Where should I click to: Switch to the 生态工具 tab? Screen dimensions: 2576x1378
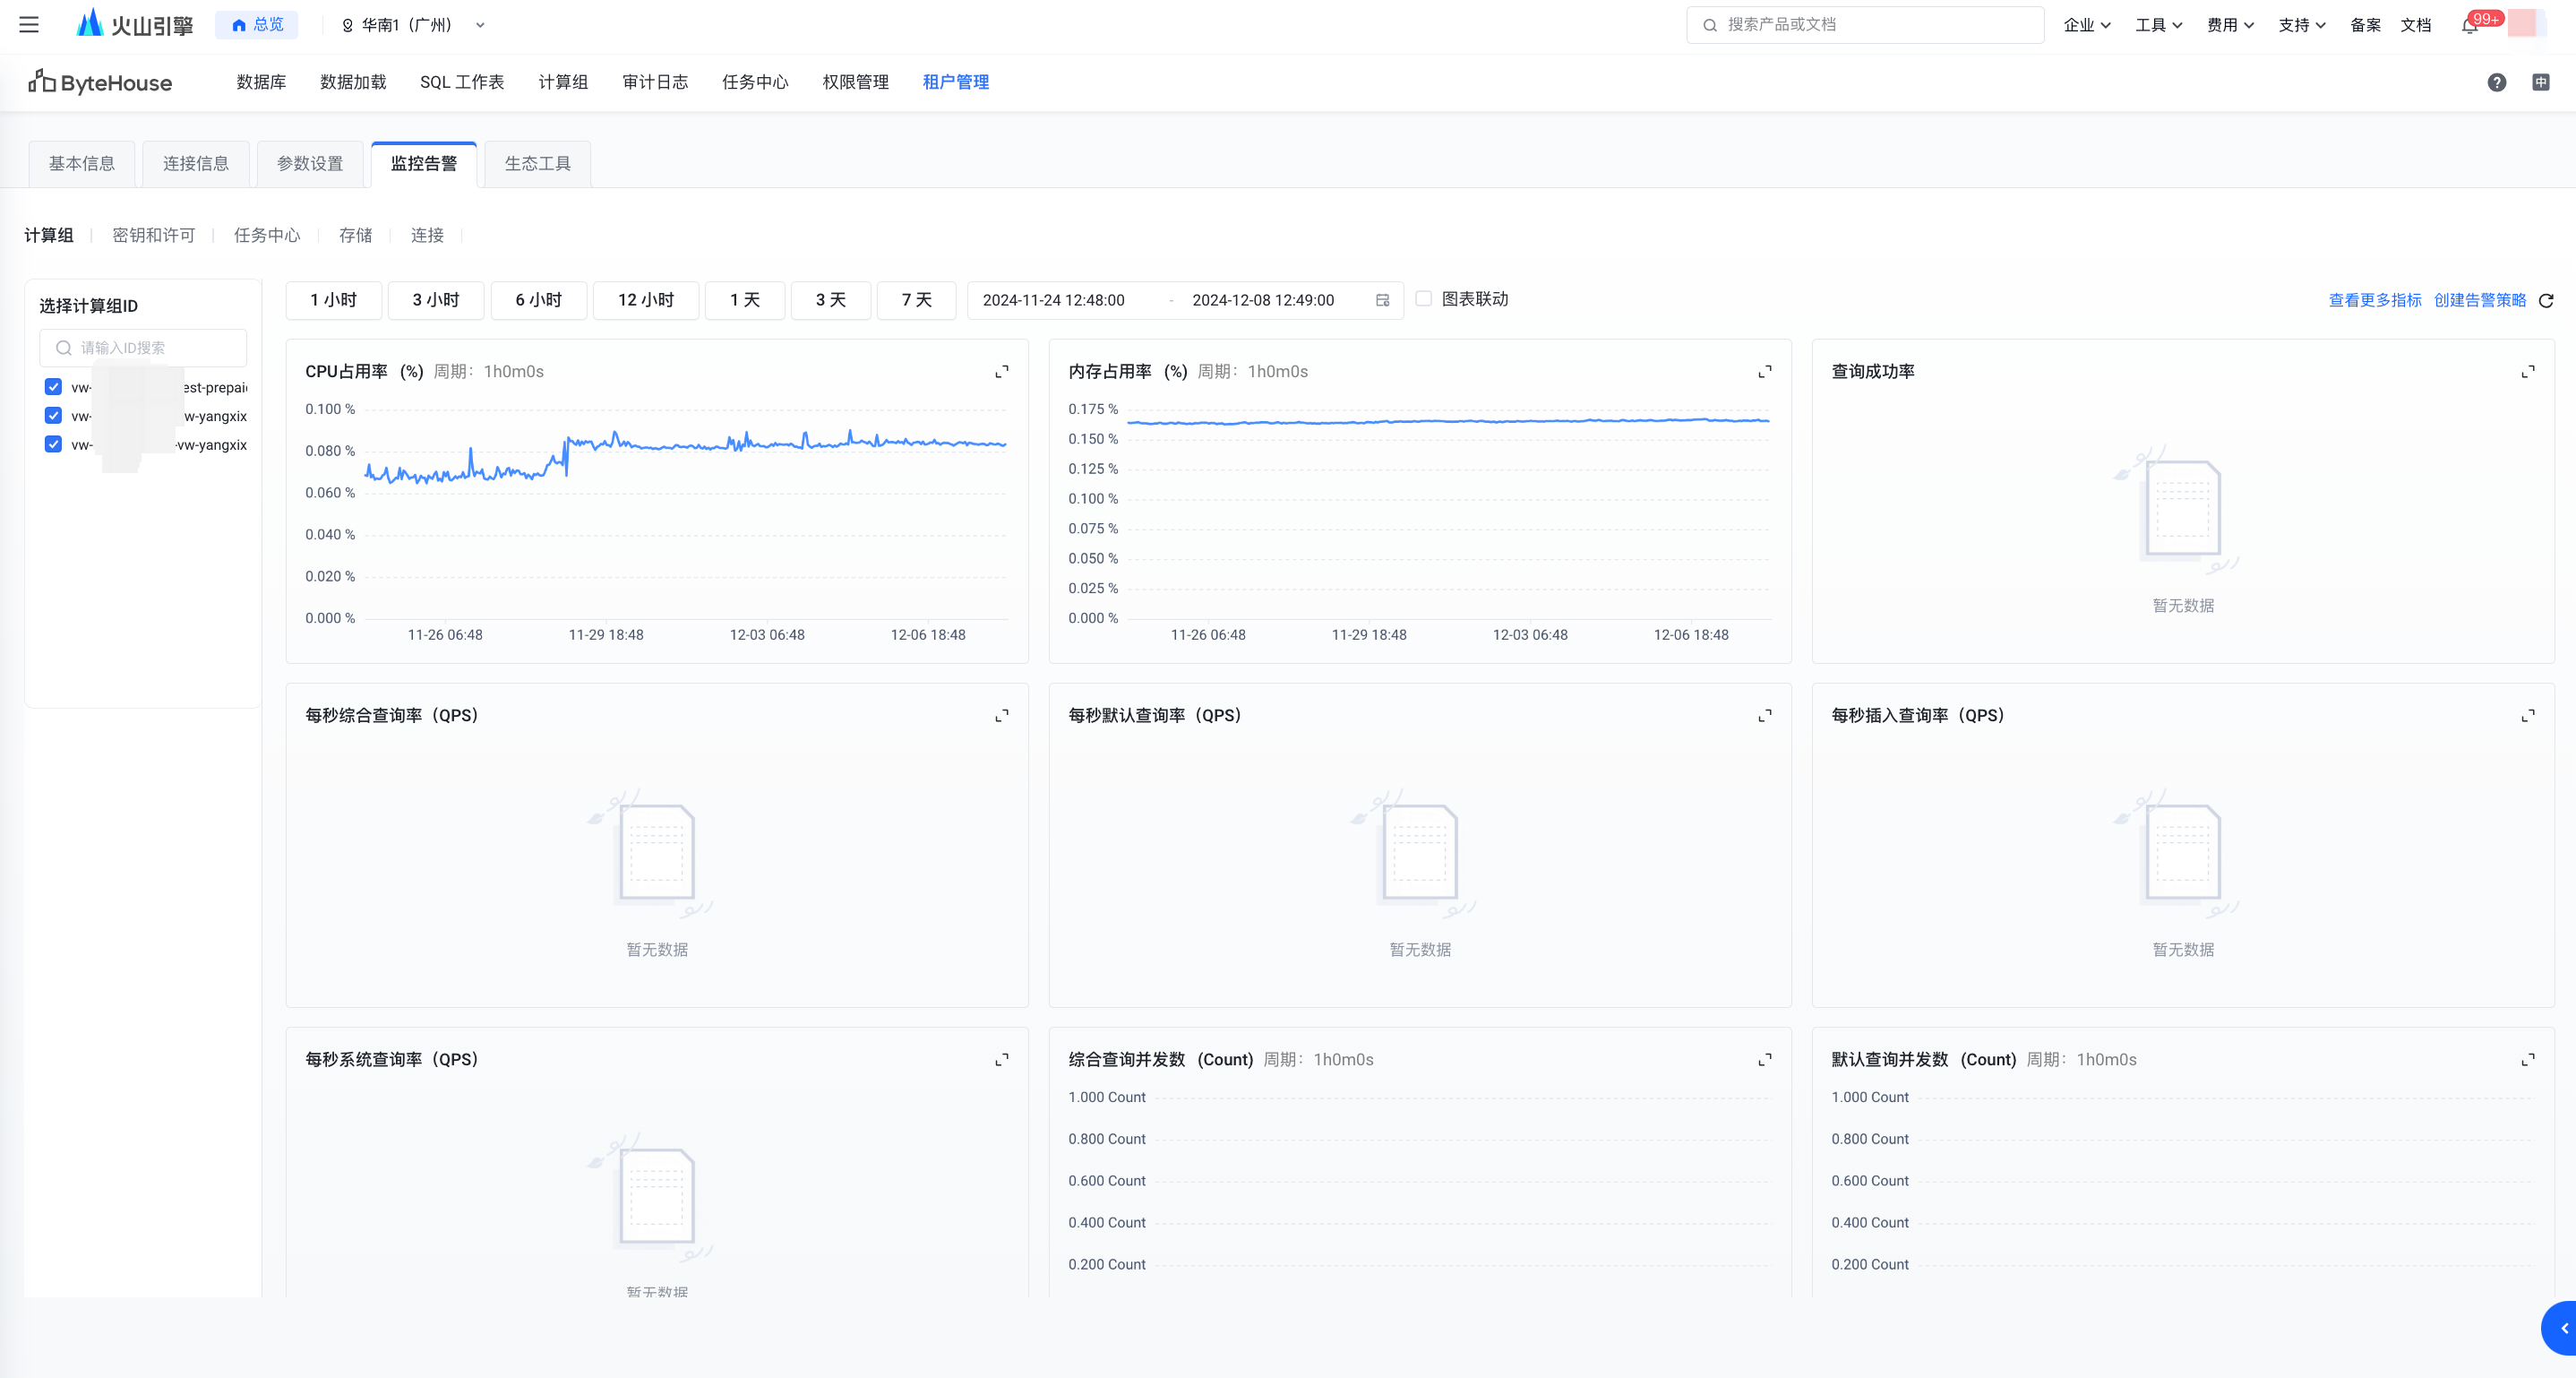pyautogui.click(x=538, y=164)
